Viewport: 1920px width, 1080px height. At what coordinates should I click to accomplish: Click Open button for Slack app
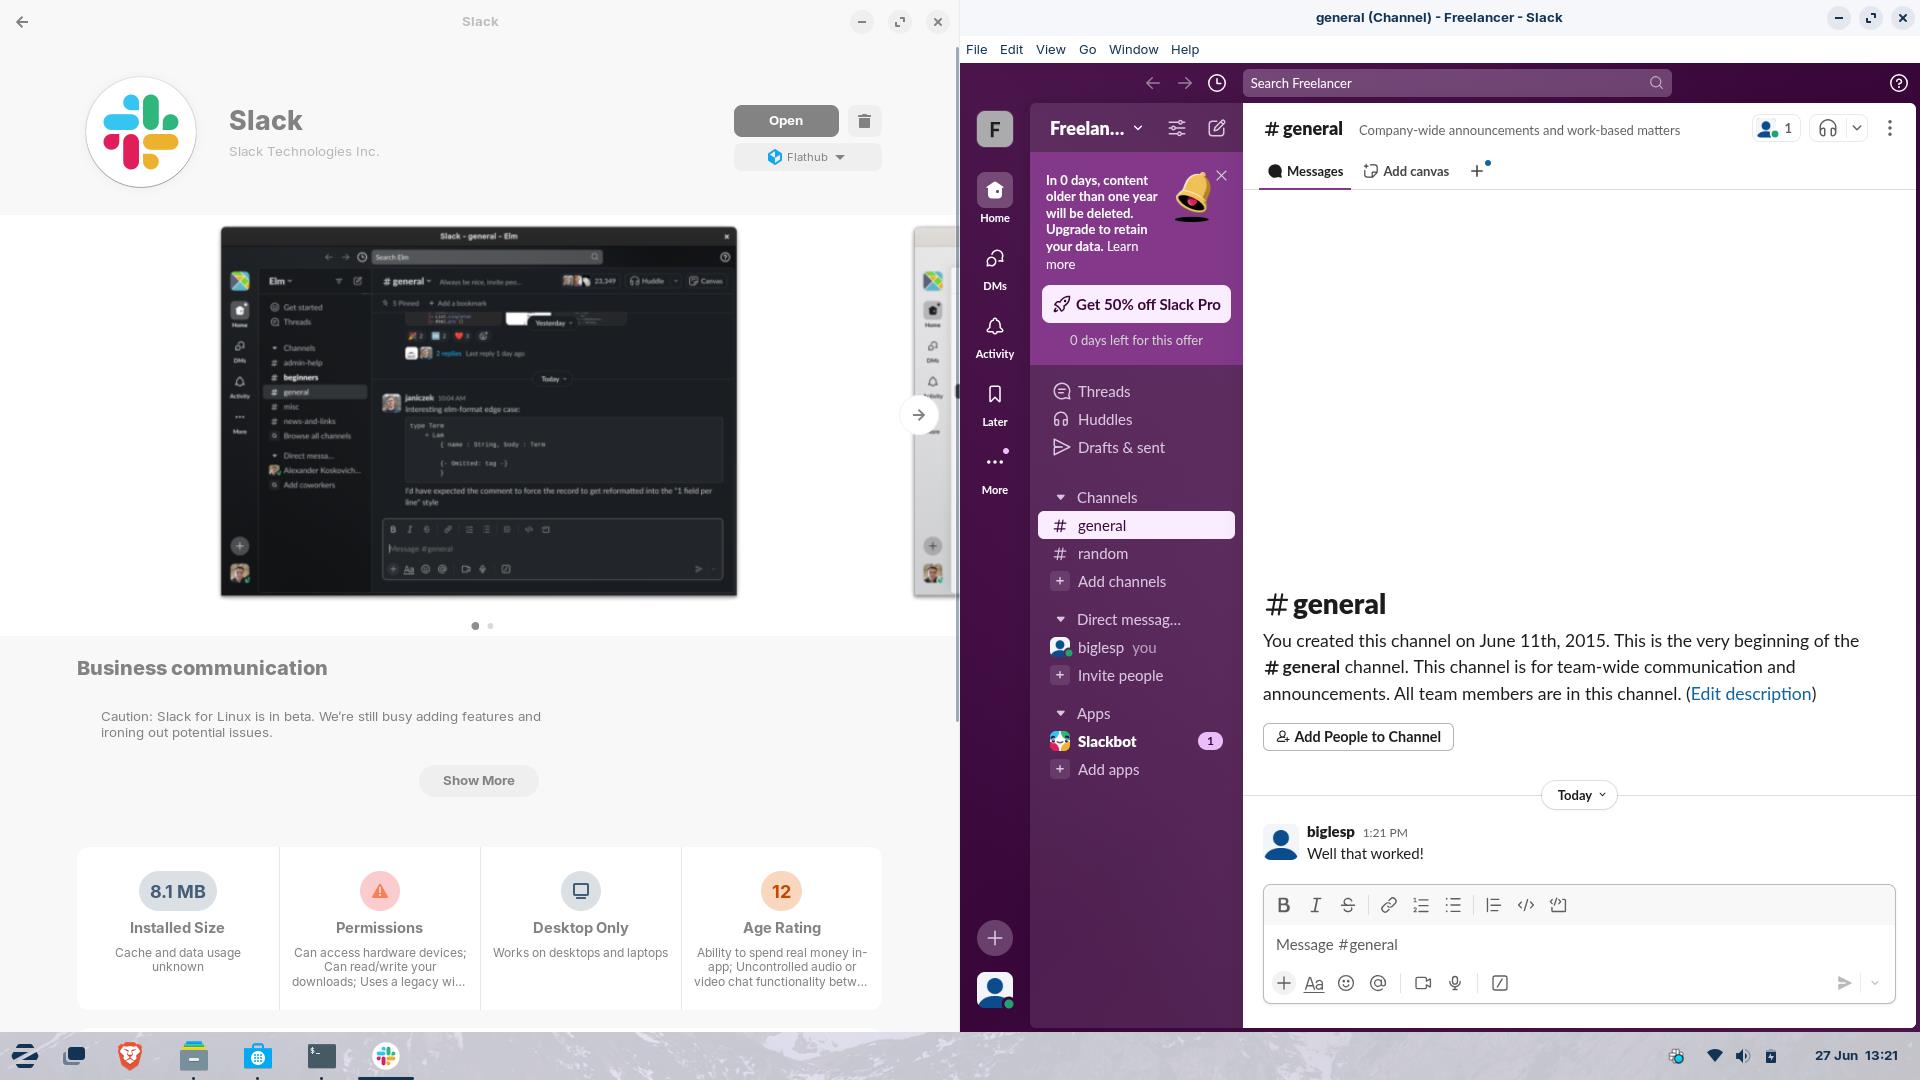click(785, 121)
